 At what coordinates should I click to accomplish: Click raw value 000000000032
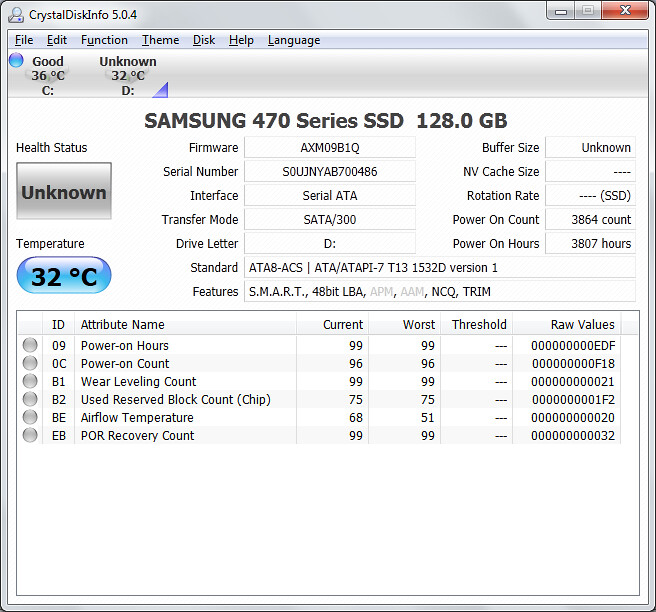pos(573,435)
